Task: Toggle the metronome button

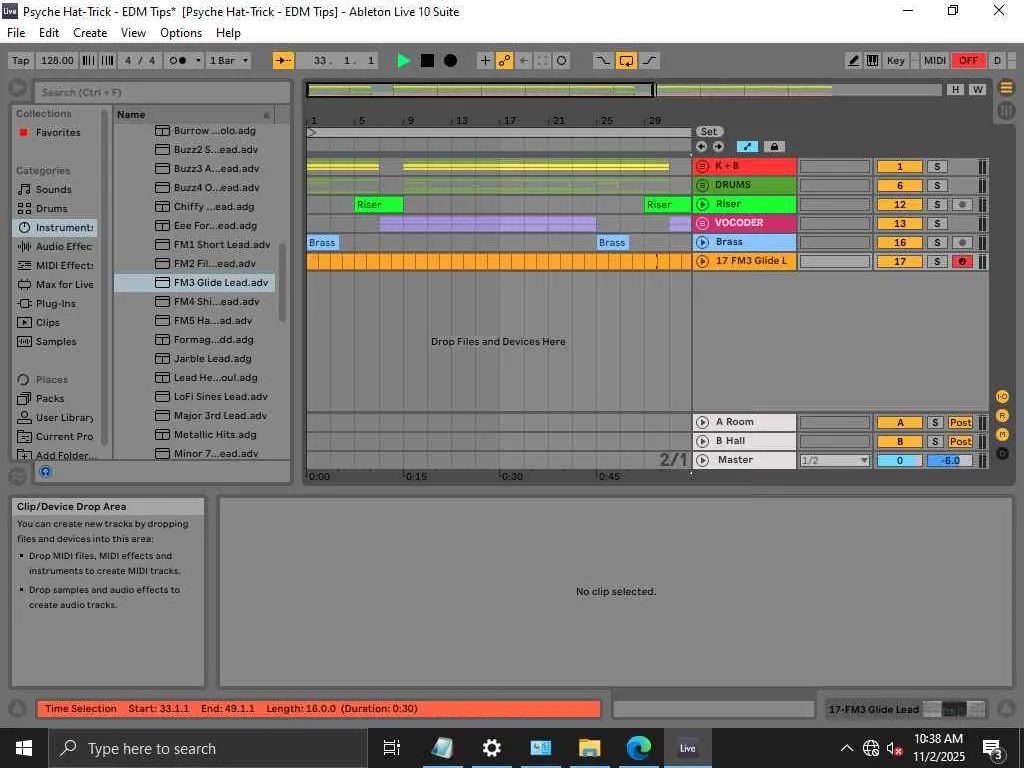Action: pyautogui.click(x=178, y=61)
